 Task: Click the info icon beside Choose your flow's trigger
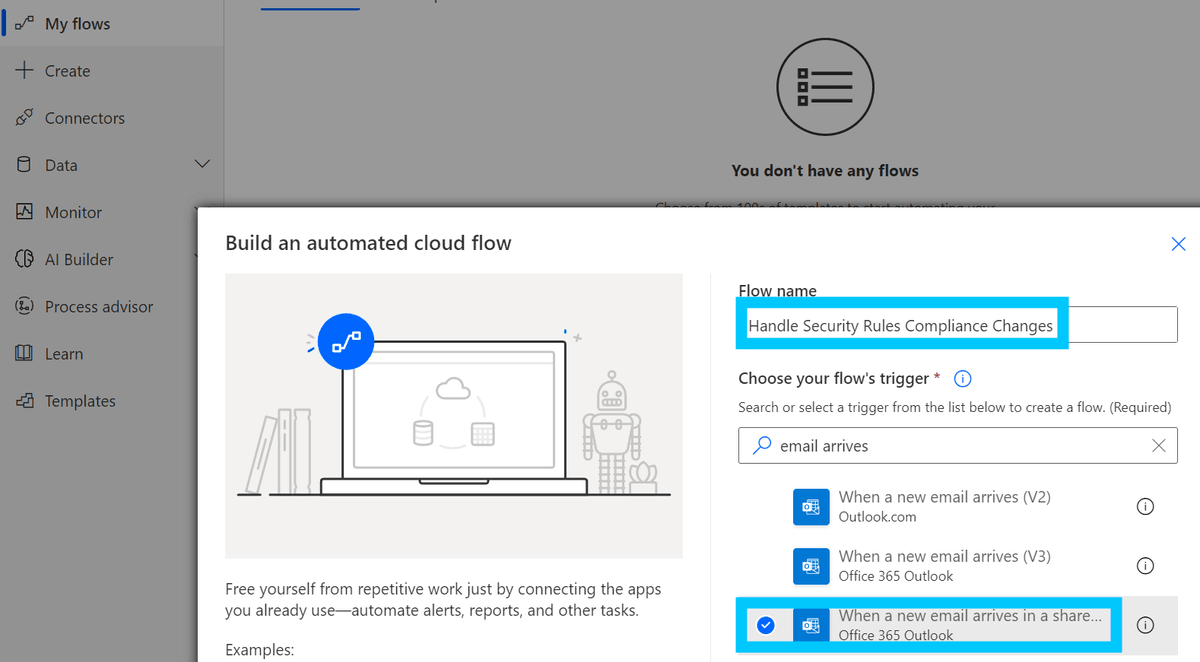click(x=962, y=378)
